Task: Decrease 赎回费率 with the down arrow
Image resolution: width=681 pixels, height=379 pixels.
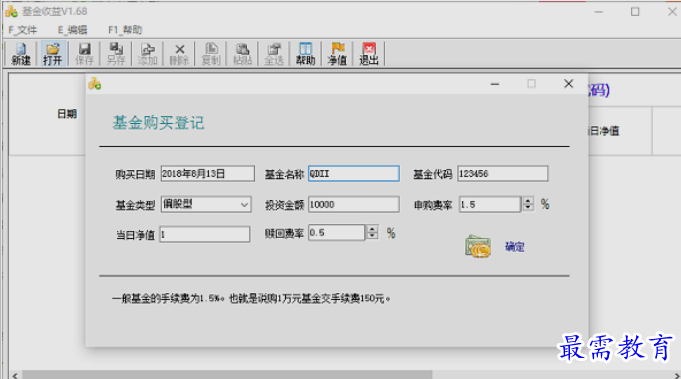Action: pyautogui.click(x=372, y=236)
